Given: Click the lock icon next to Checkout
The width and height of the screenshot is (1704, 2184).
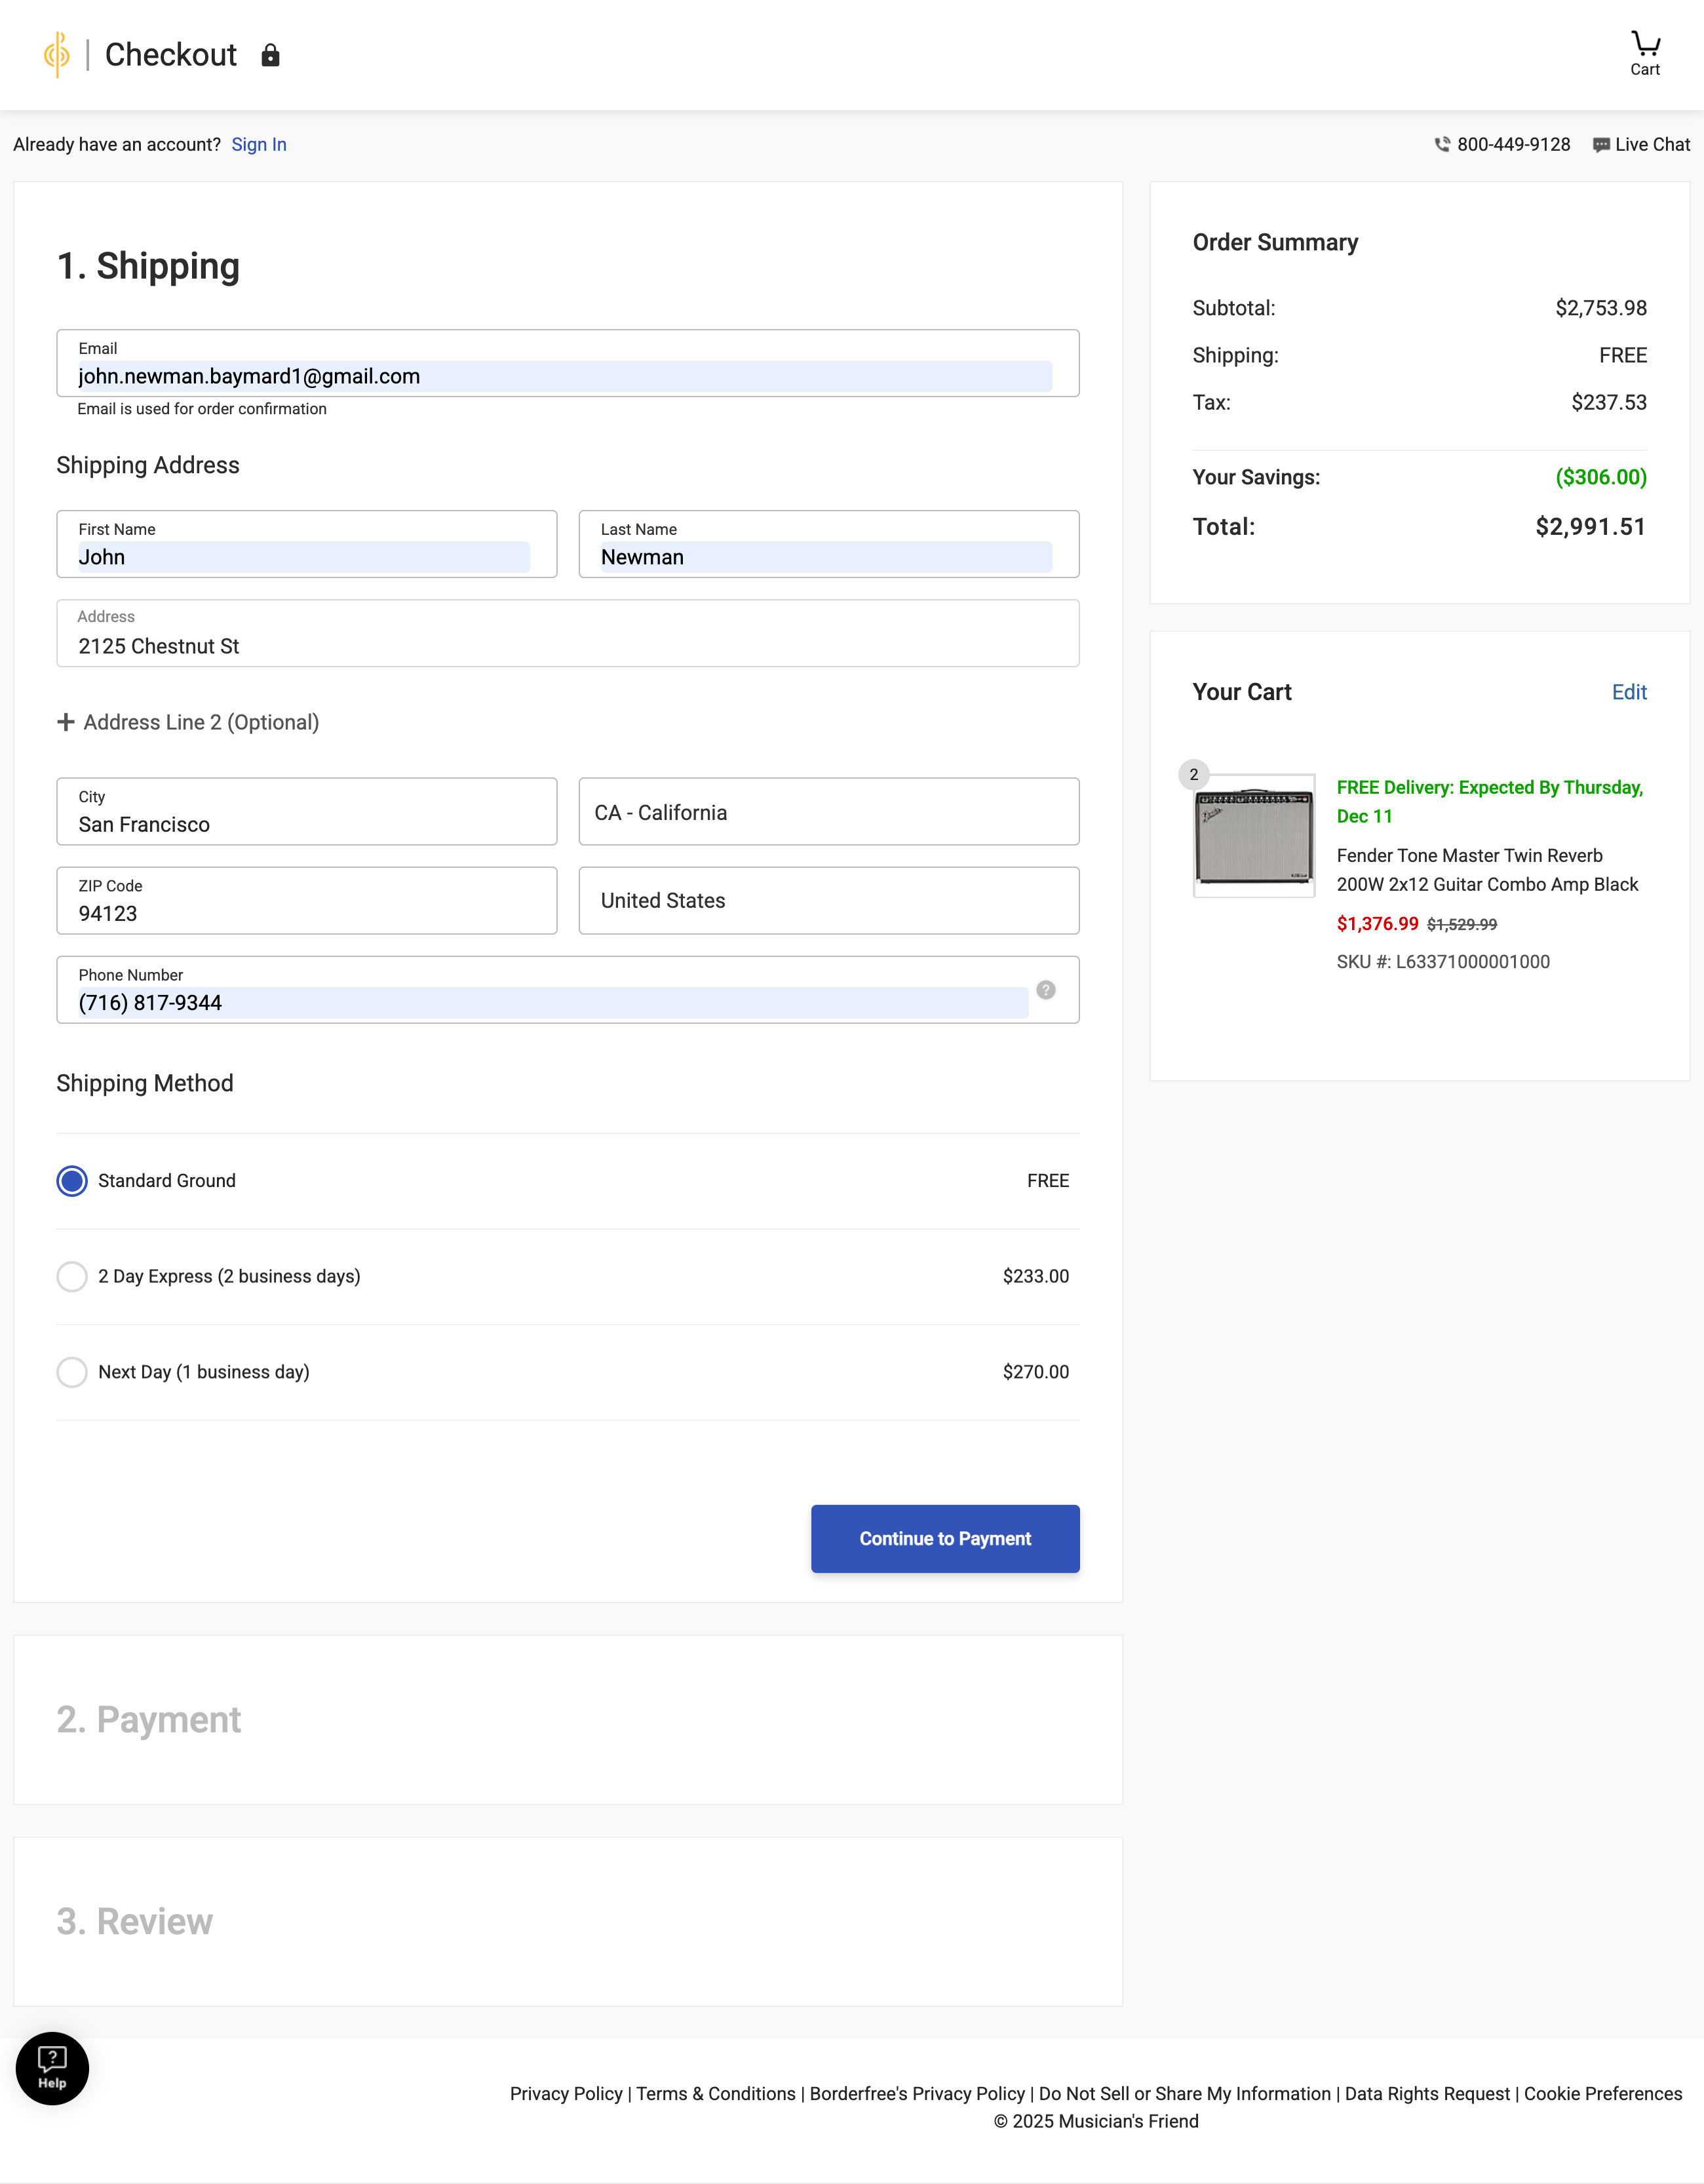Looking at the screenshot, I should [270, 55].
